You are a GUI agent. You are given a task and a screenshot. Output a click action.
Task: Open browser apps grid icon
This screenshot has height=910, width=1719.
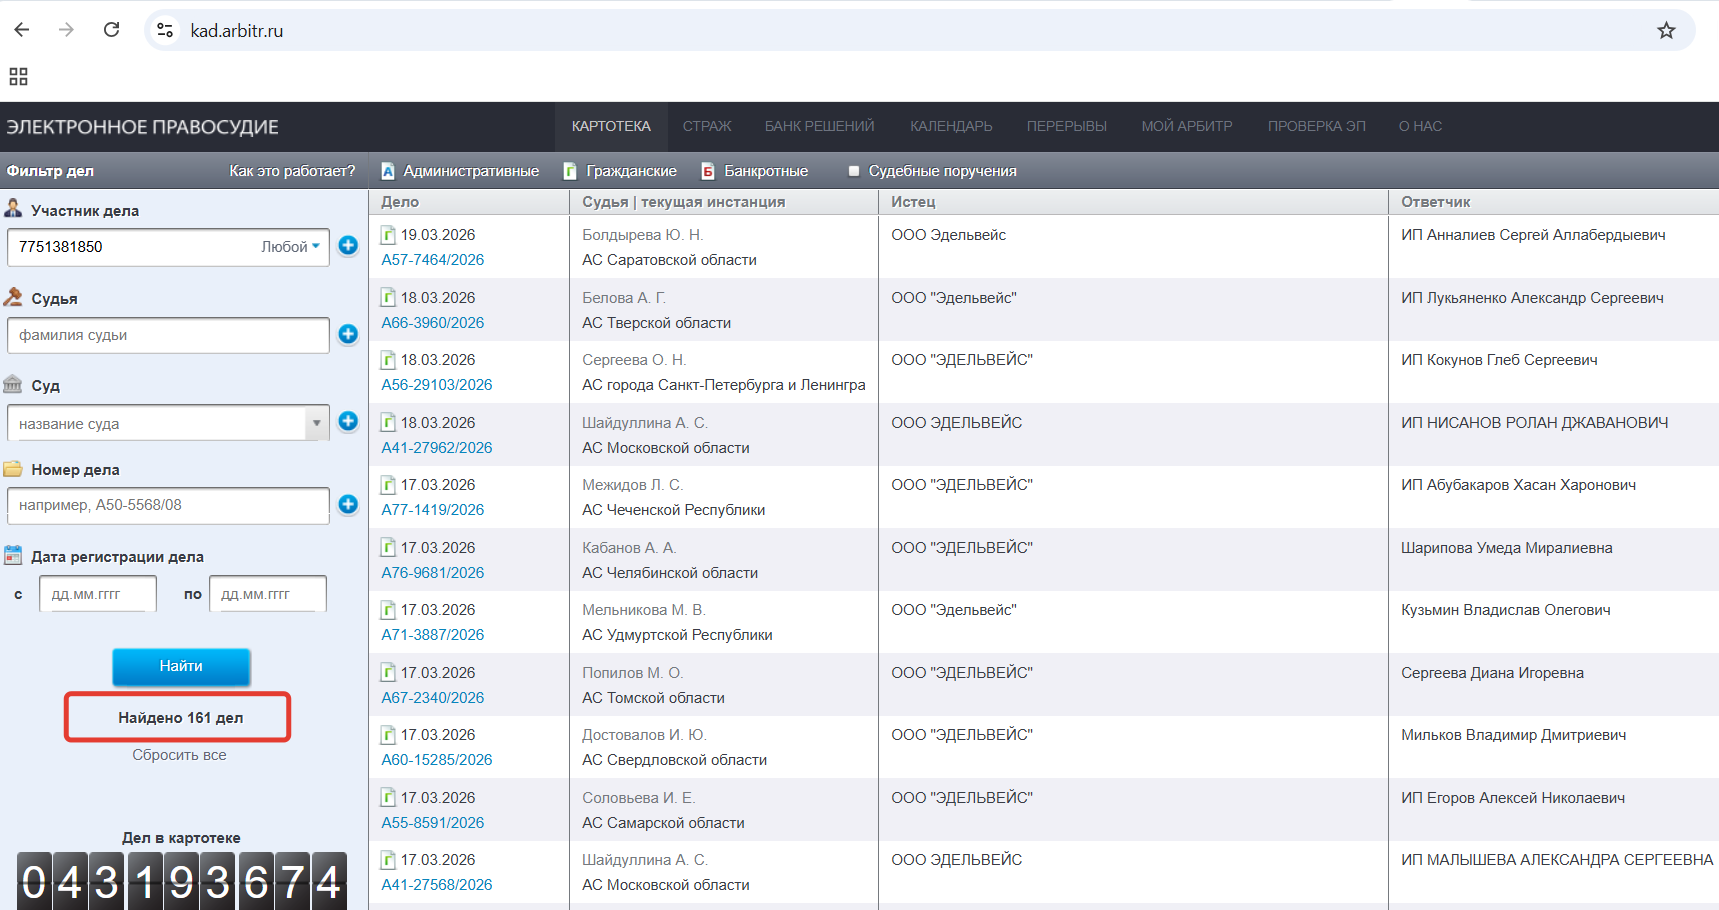pos(18,77)
